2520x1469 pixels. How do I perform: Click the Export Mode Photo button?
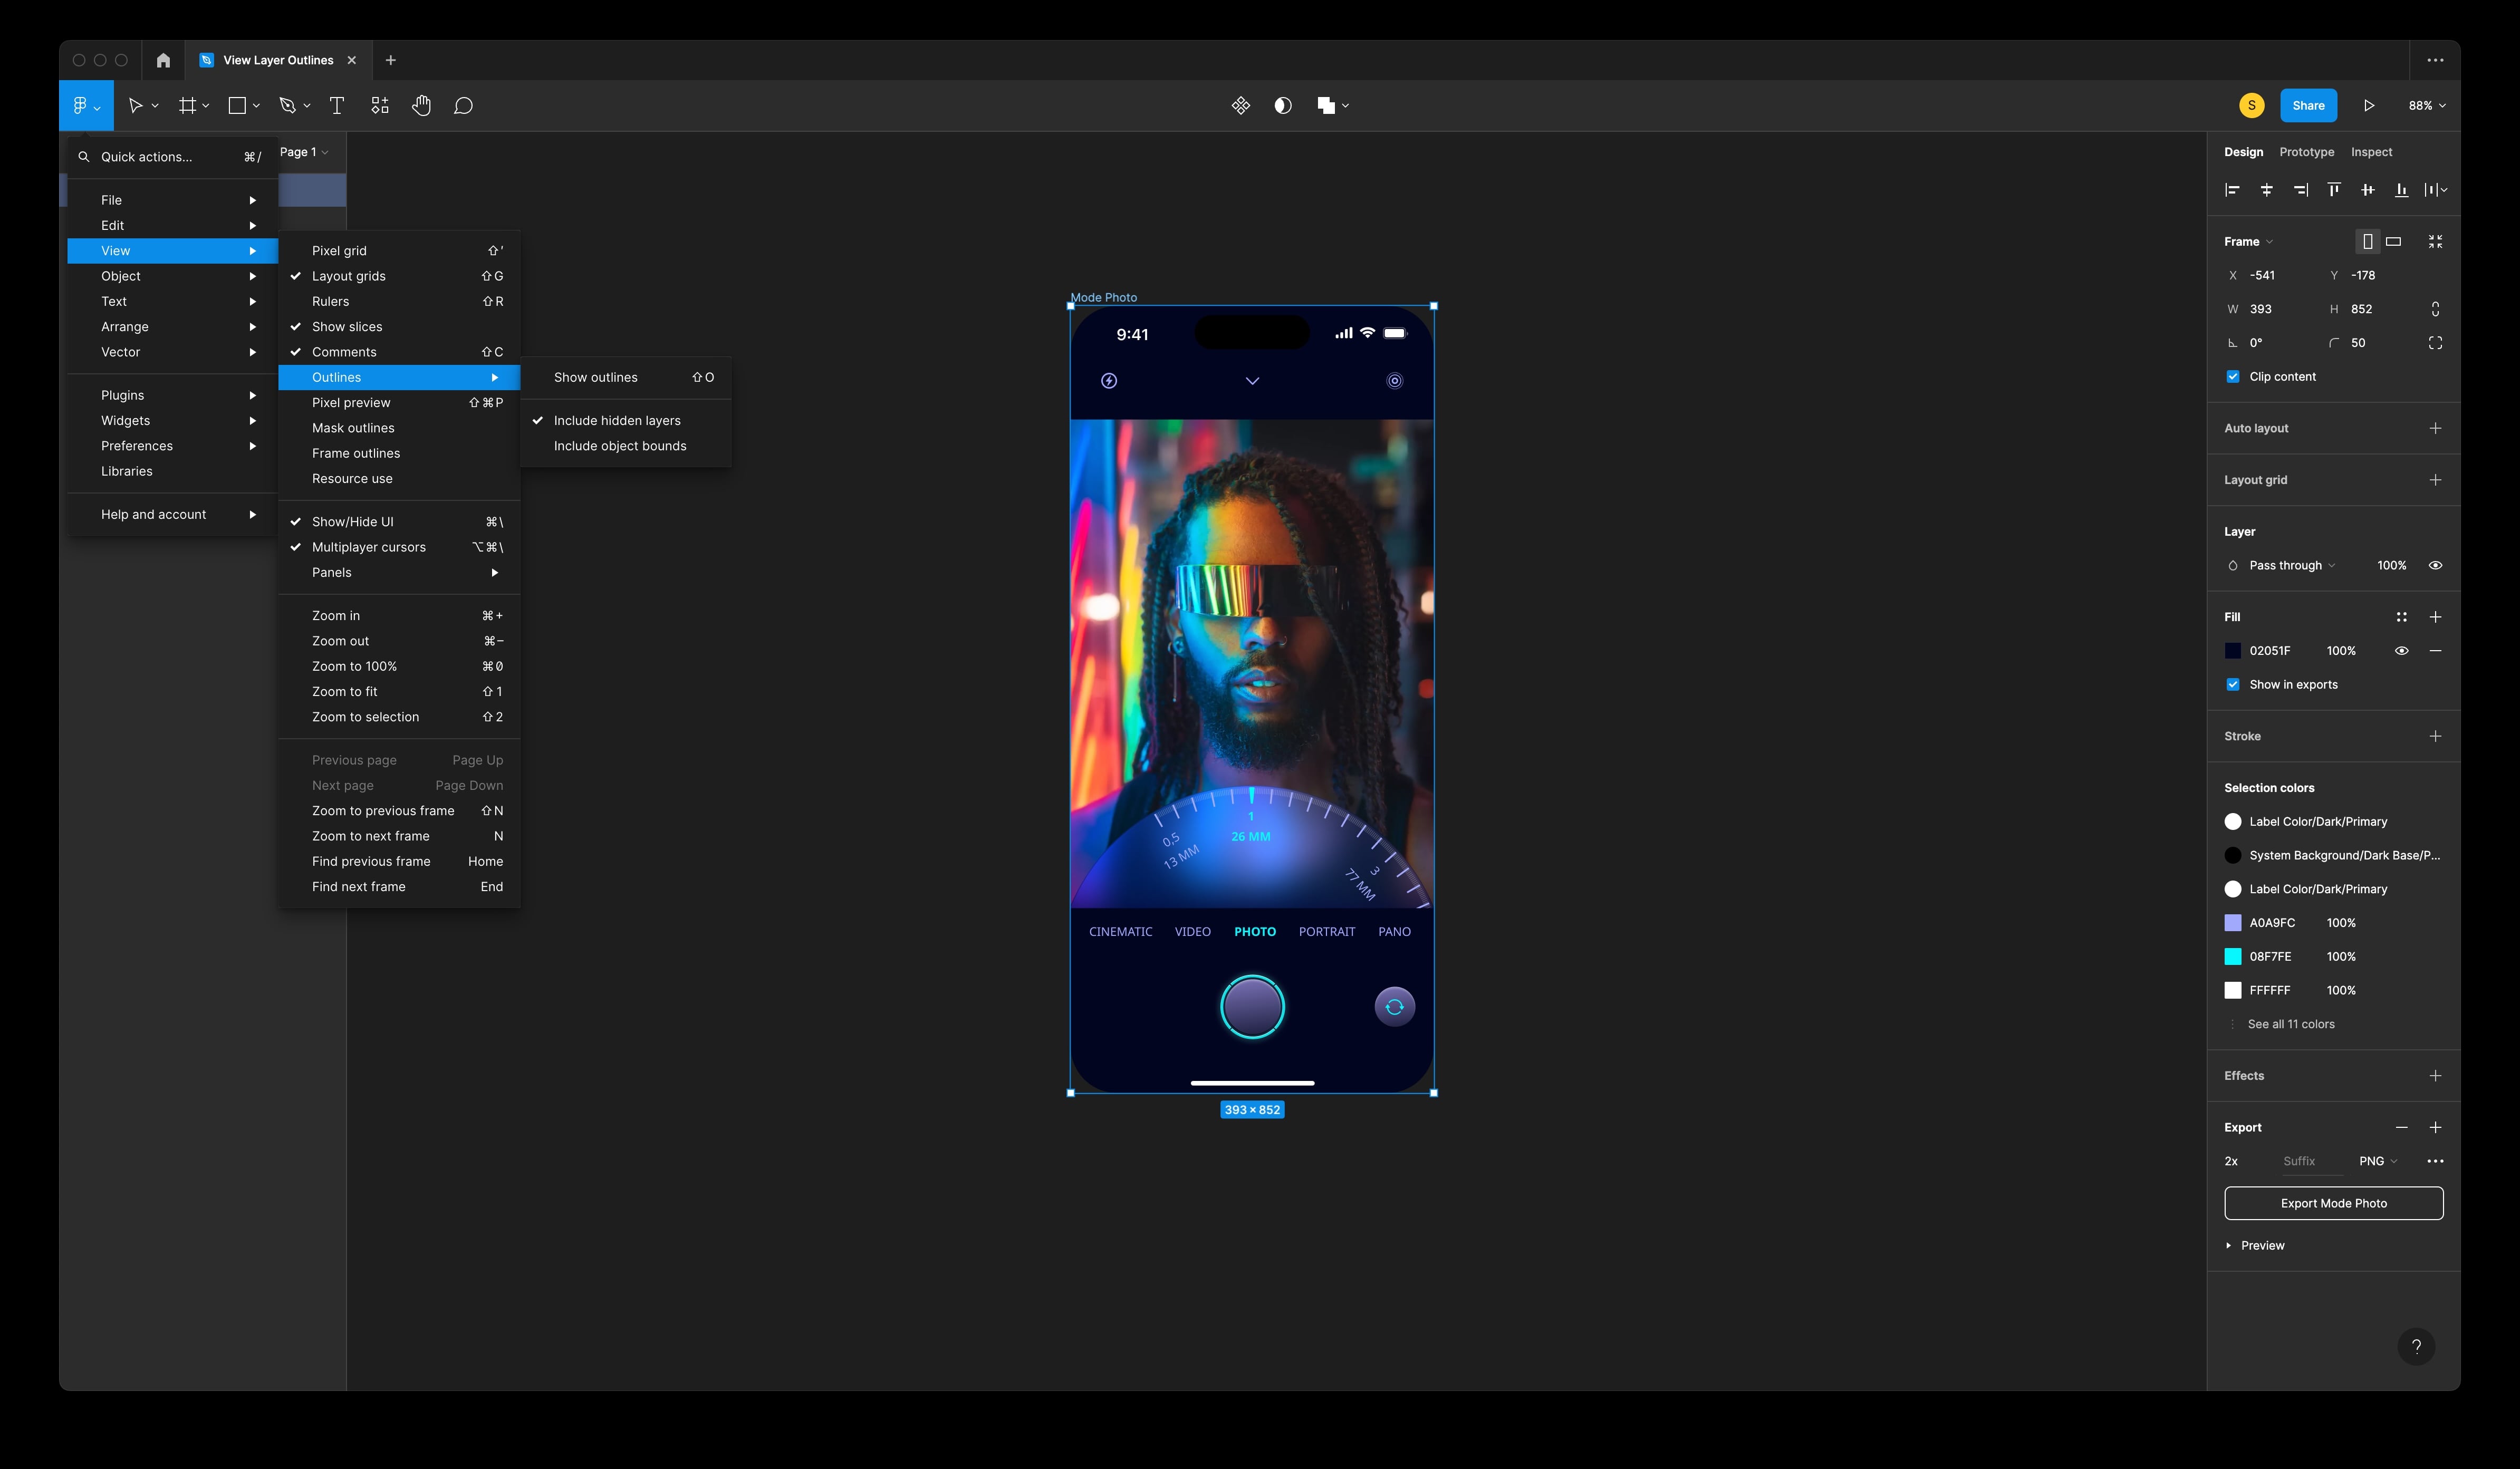pos(2333,1203)
